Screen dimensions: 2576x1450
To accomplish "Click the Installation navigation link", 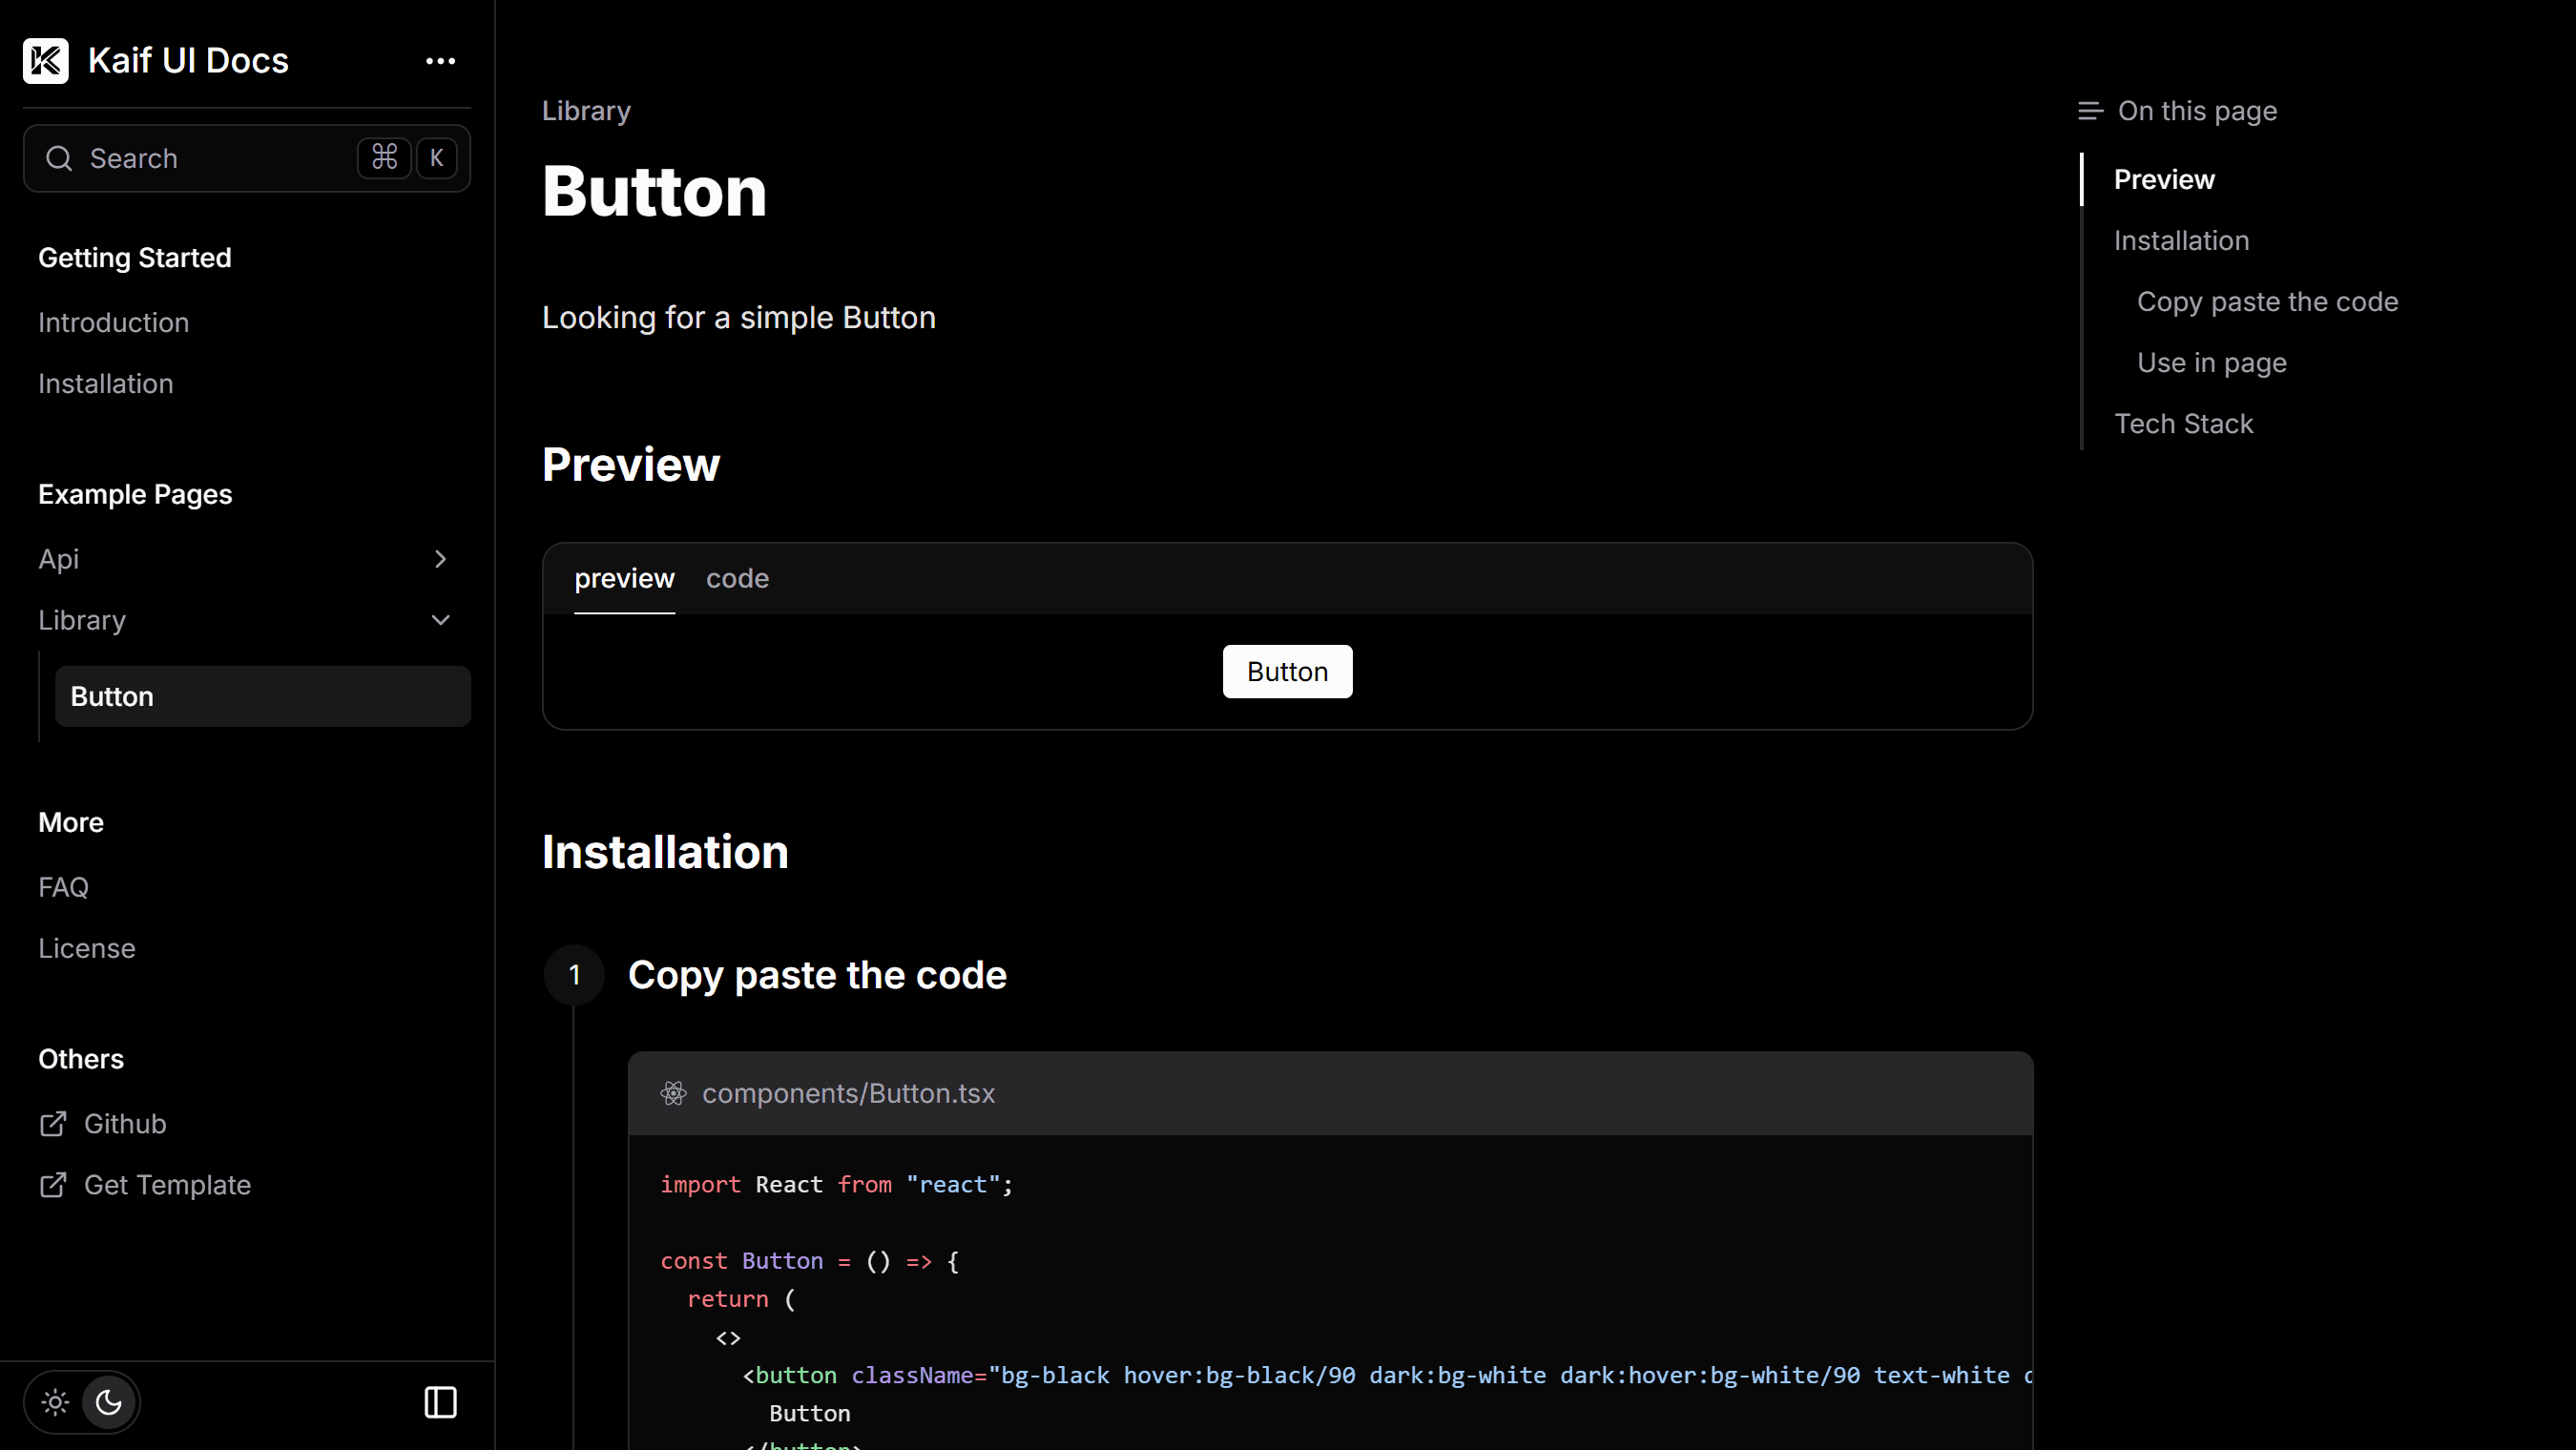I will 2181,240.
